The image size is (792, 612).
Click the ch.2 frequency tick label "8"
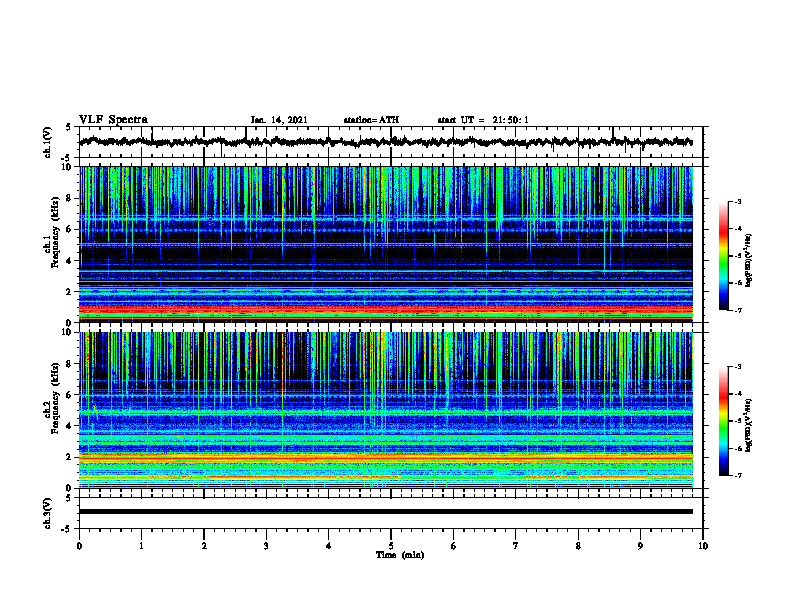tap(70, 364)
